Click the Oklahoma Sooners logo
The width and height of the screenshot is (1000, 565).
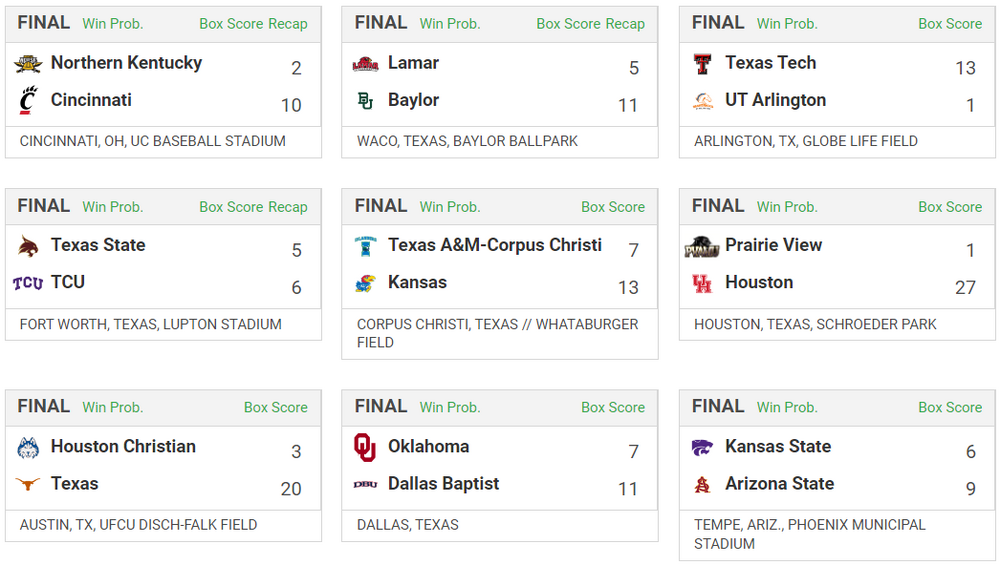(x=365, y=447)
